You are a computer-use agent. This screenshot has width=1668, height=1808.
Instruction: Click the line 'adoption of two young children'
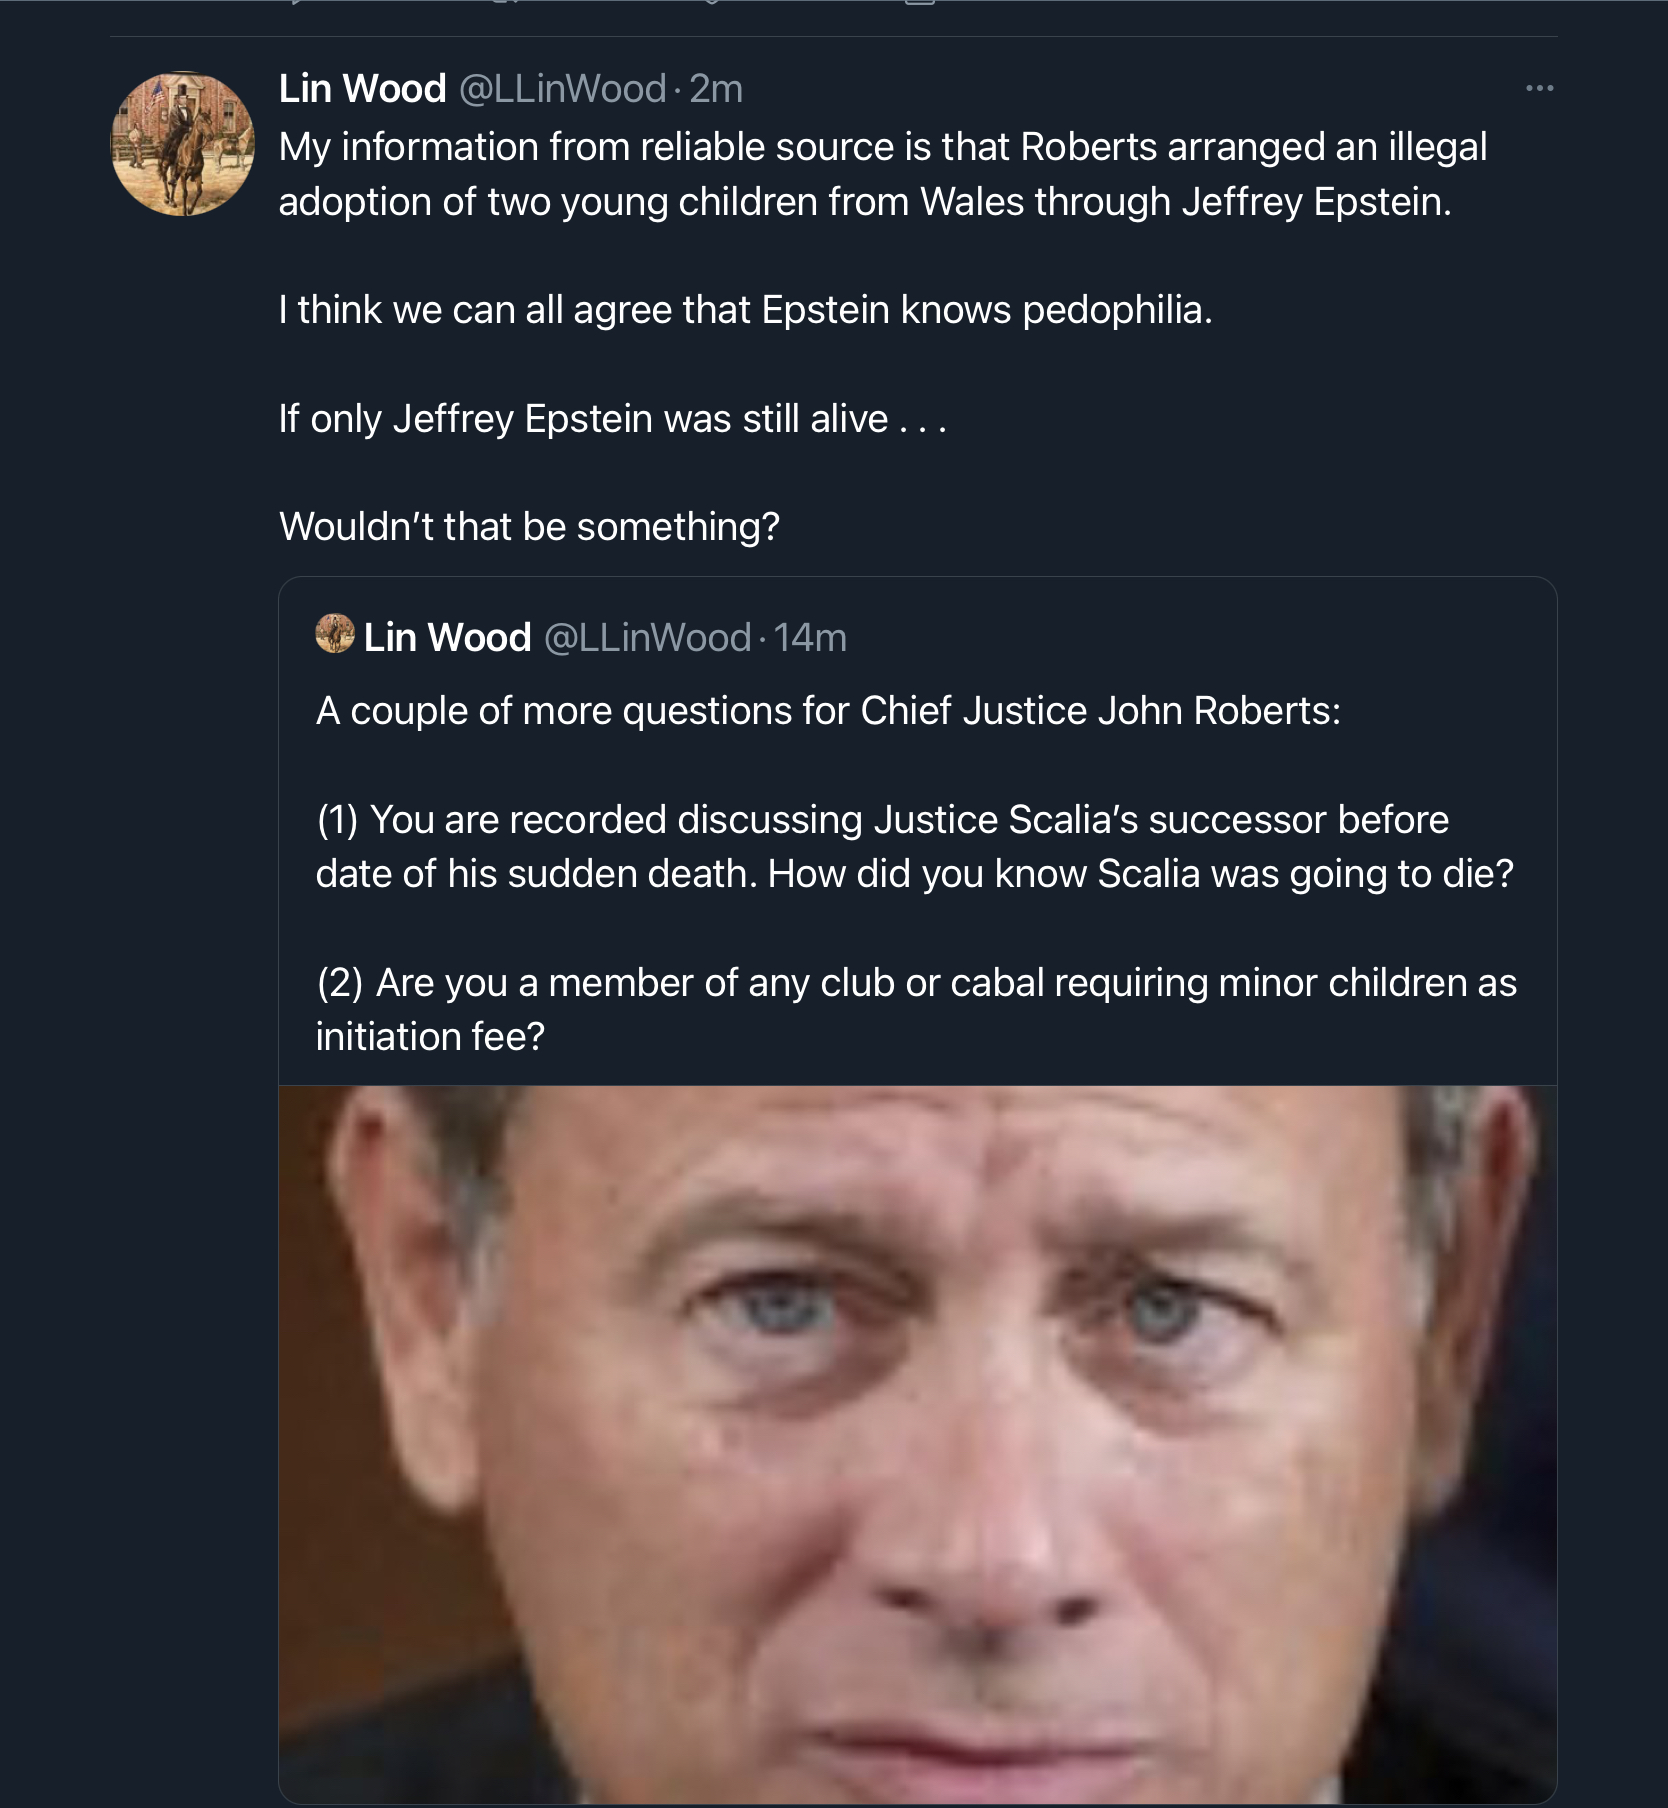(864, 202)
